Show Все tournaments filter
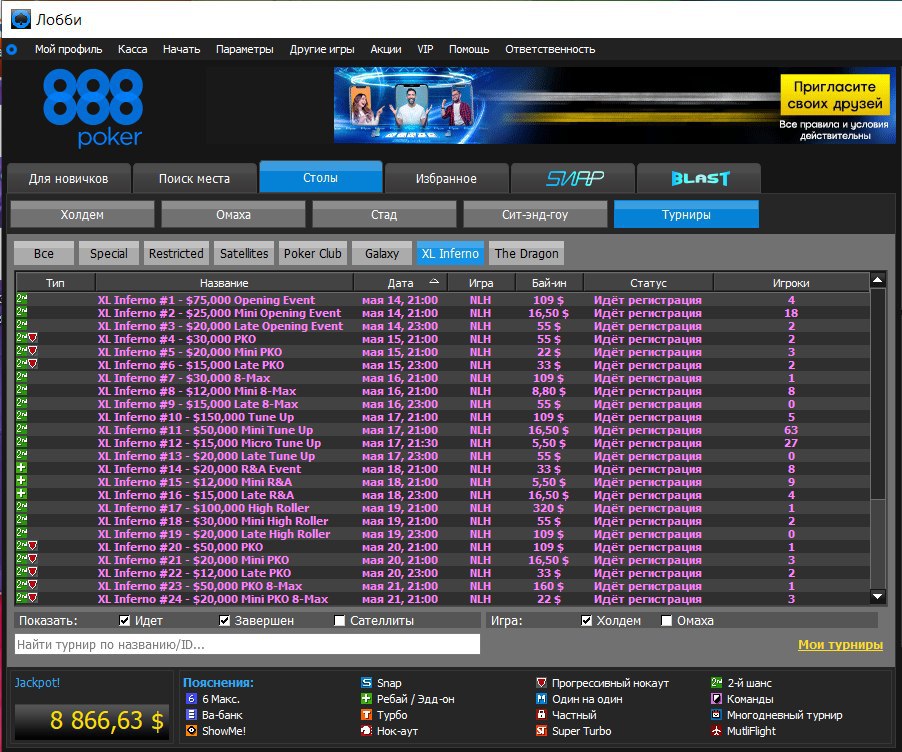This screenshot has width=902, height=752. coord(44,253)
